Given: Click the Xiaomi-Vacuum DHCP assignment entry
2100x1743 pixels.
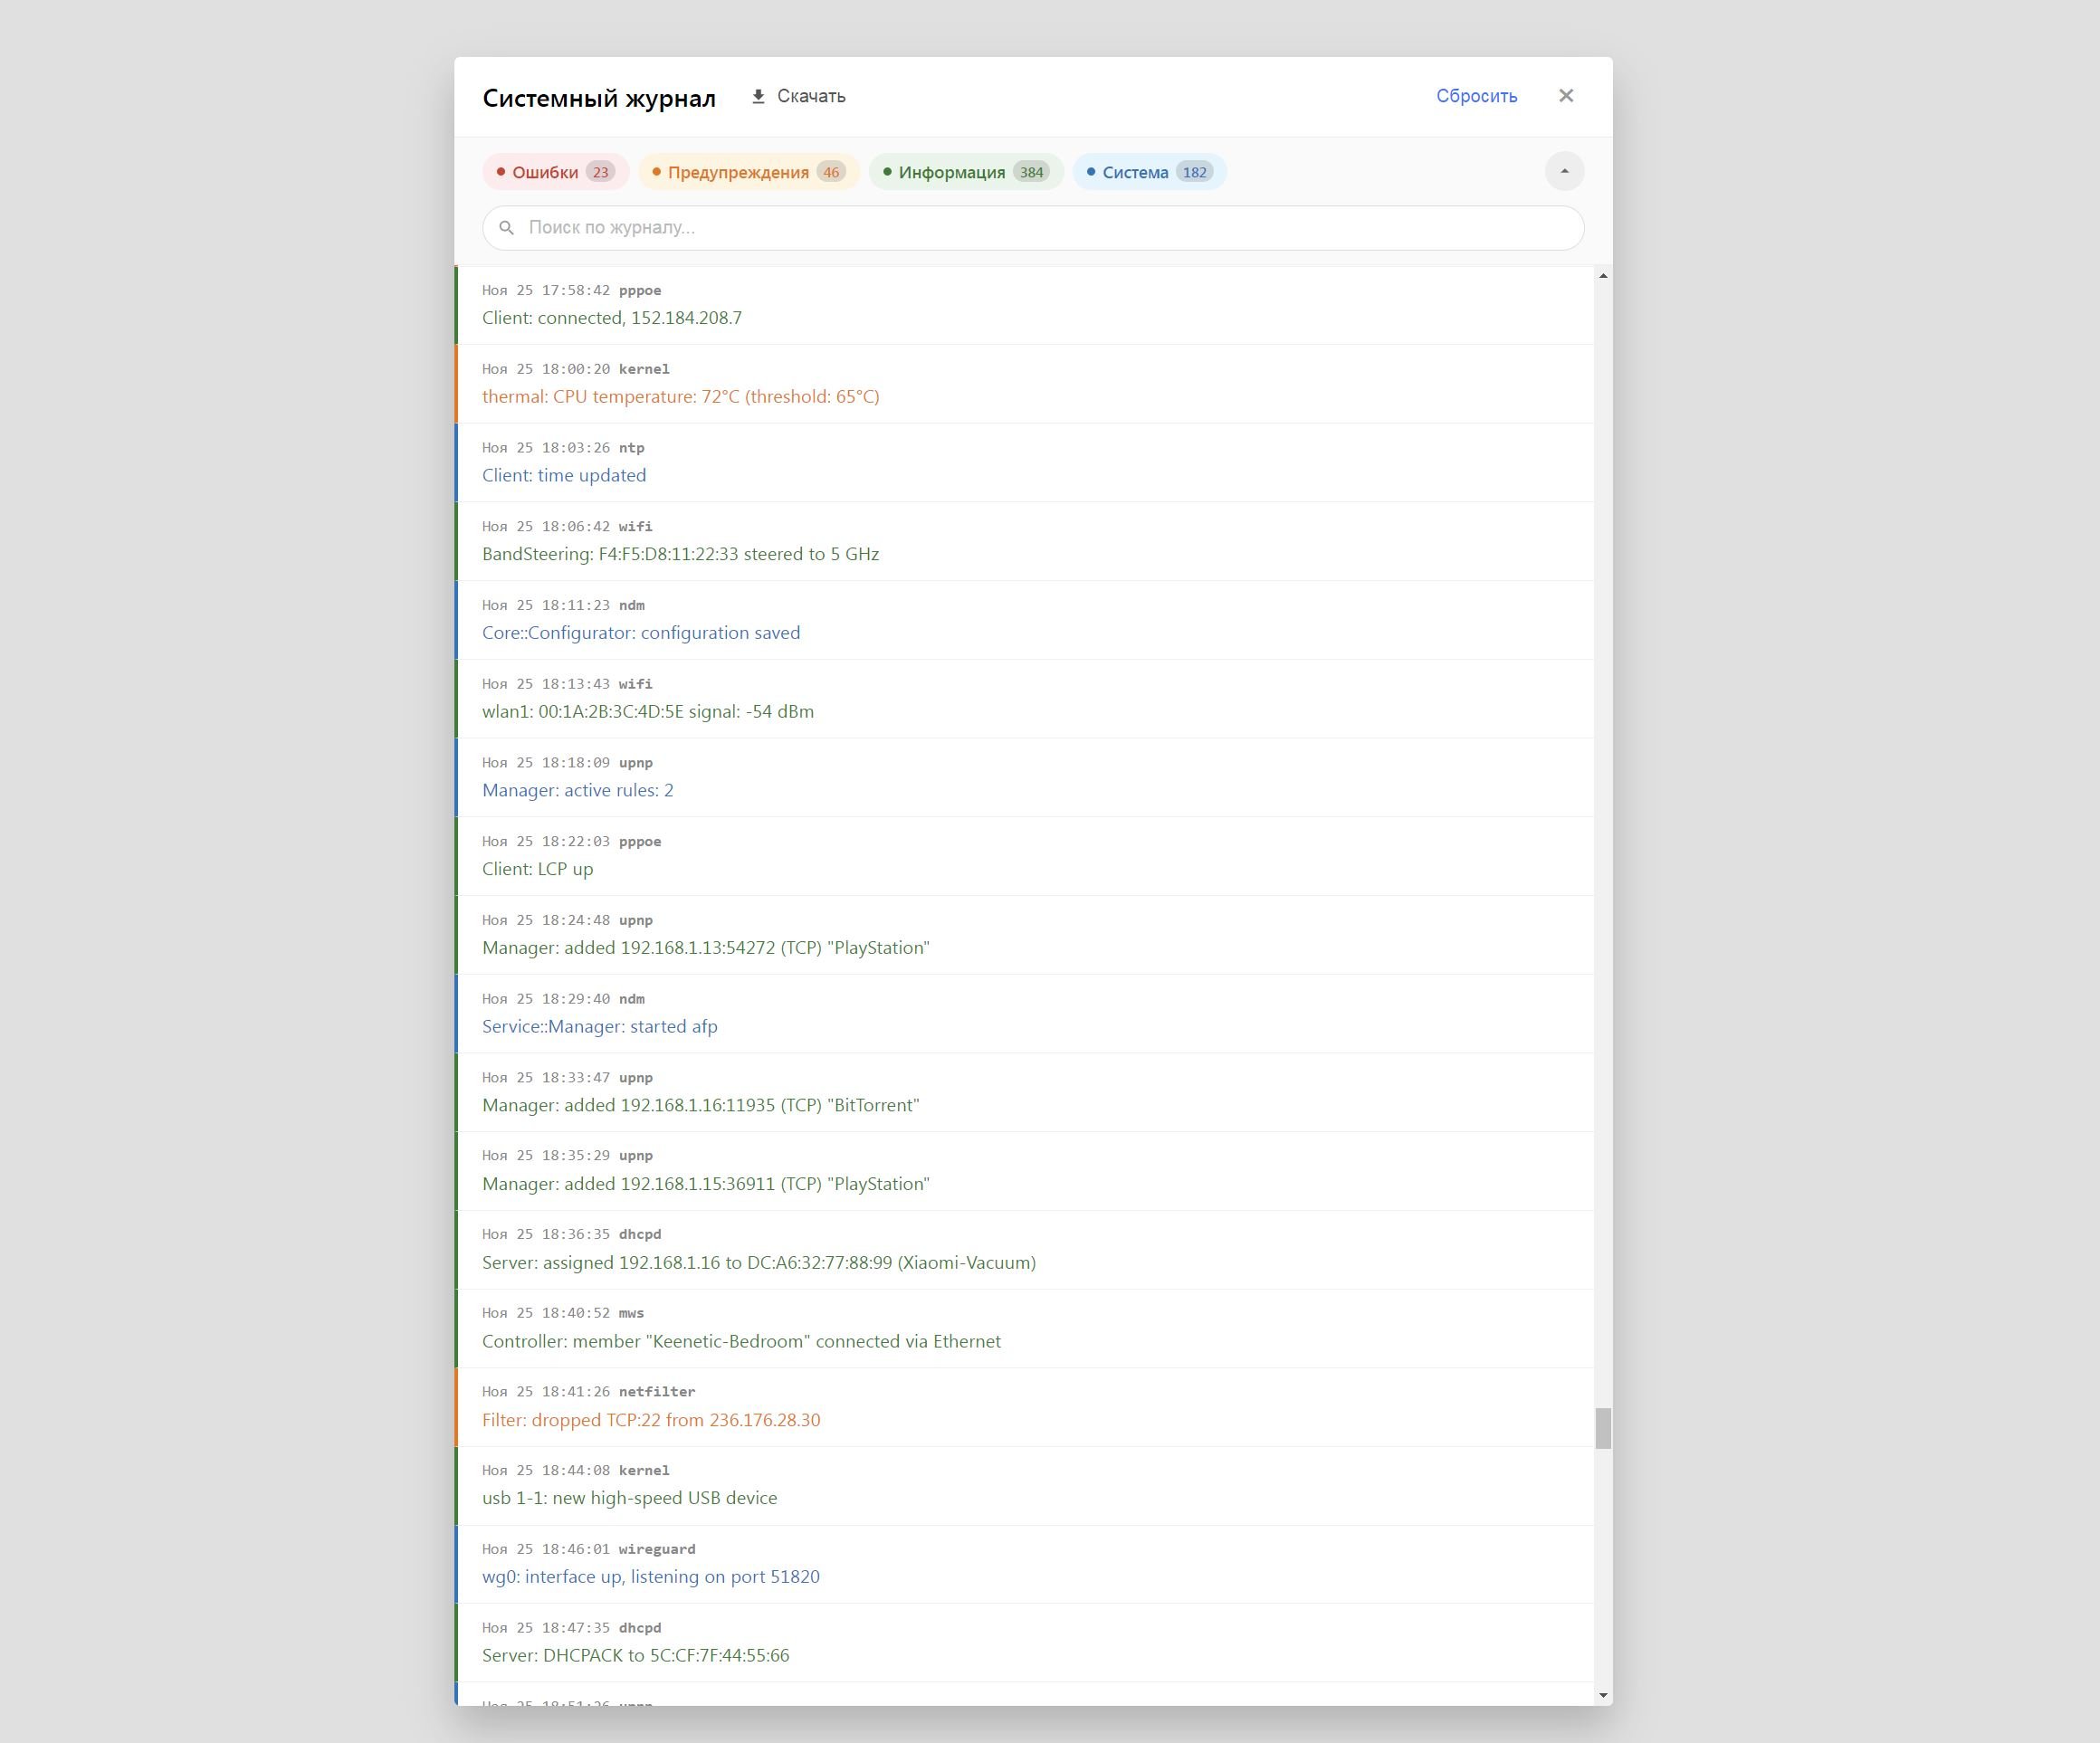Looking at the screenshot, I should click(758, 1262).
